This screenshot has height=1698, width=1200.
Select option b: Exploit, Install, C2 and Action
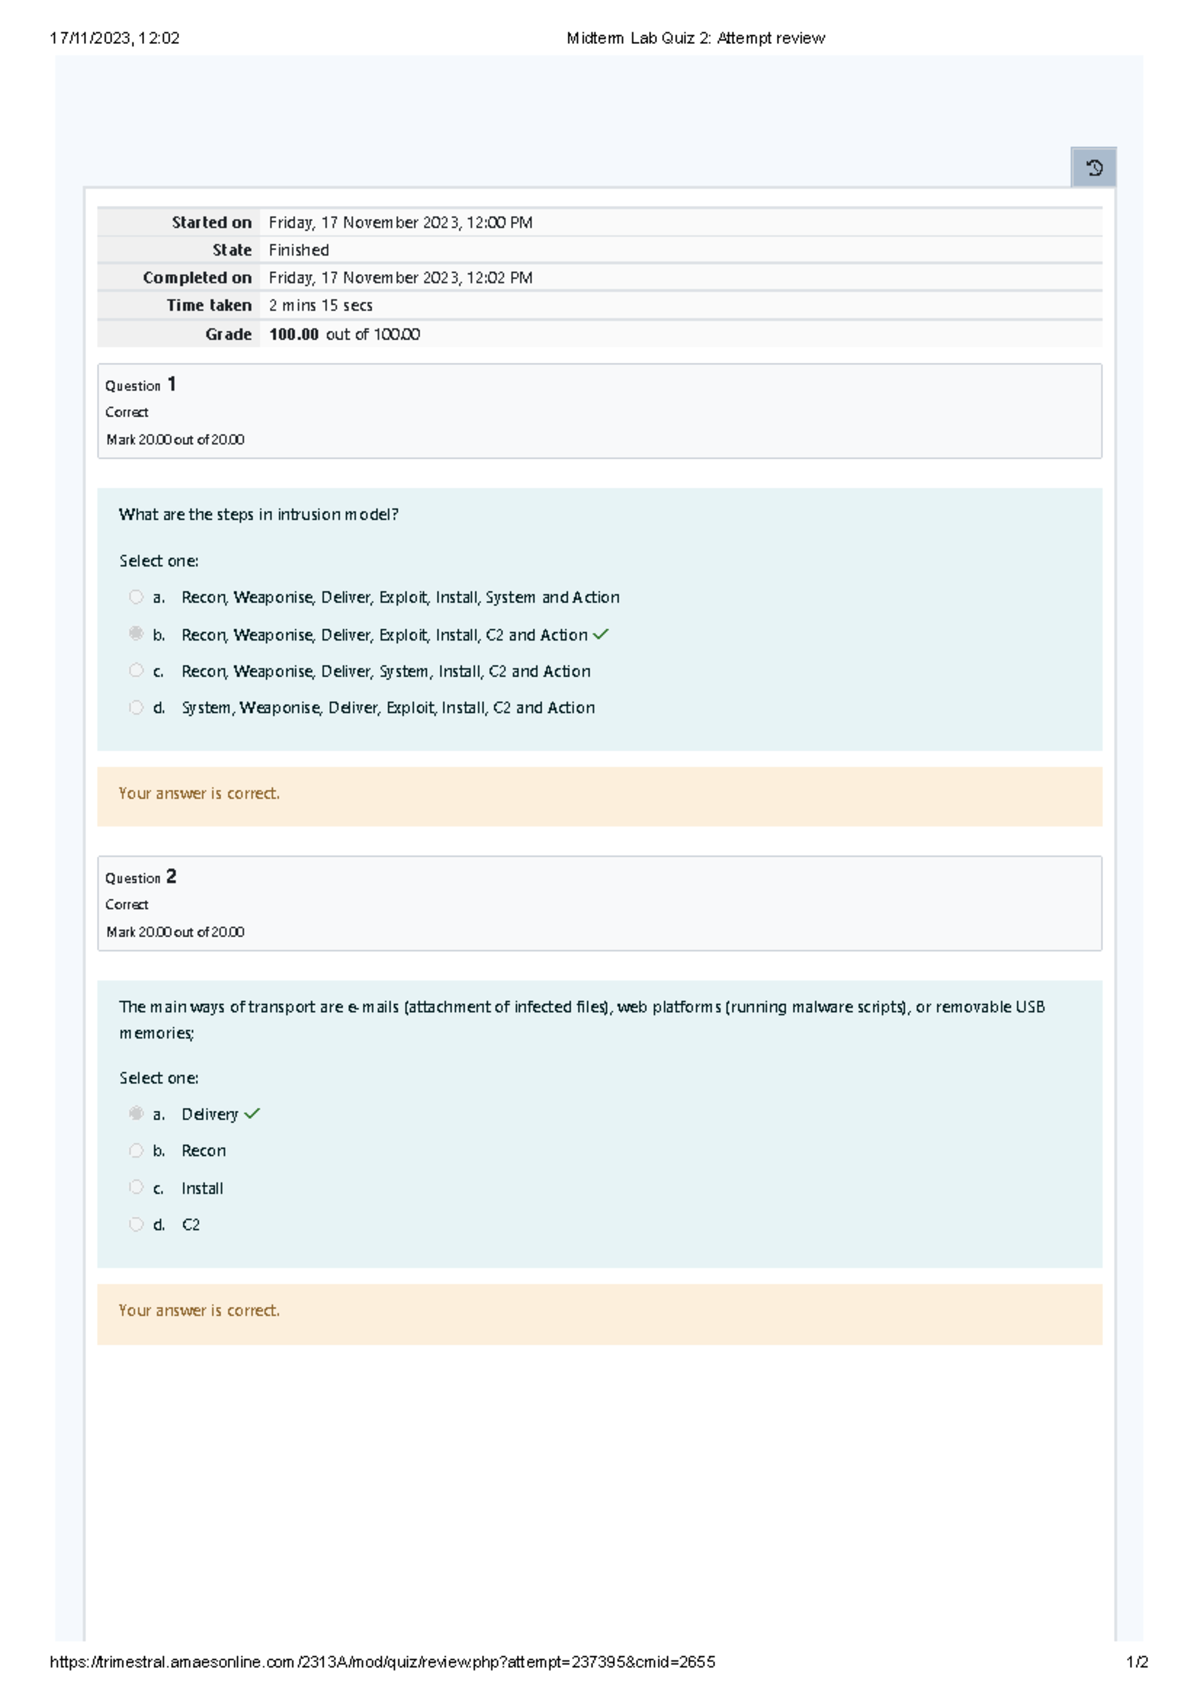[x=136, y=634]
